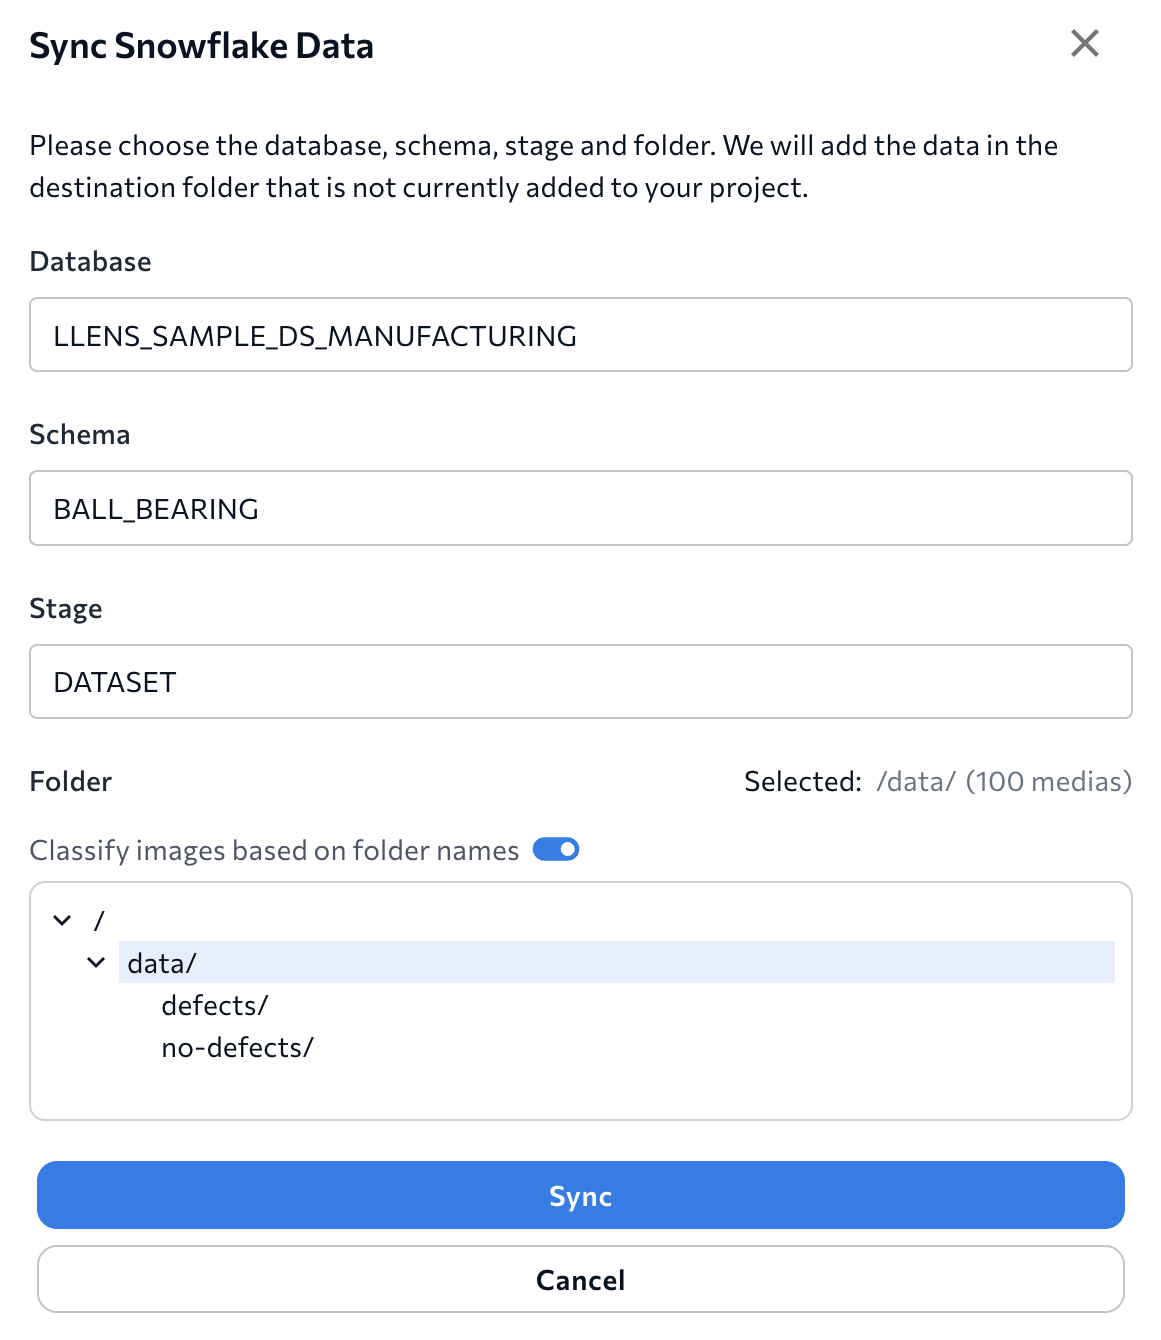
Task: Collapse the data/ folder chevron
Action: pyautogui.click(x=96, y=962)
